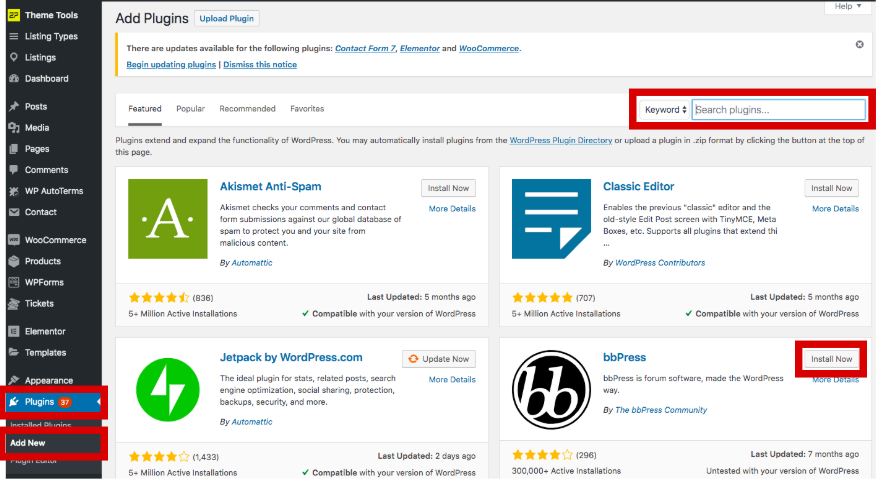The height and width of the screenshot is (490, 885).
Task: Open the Akismet Anti-Spam title link
Action: (x=270, y=186)
